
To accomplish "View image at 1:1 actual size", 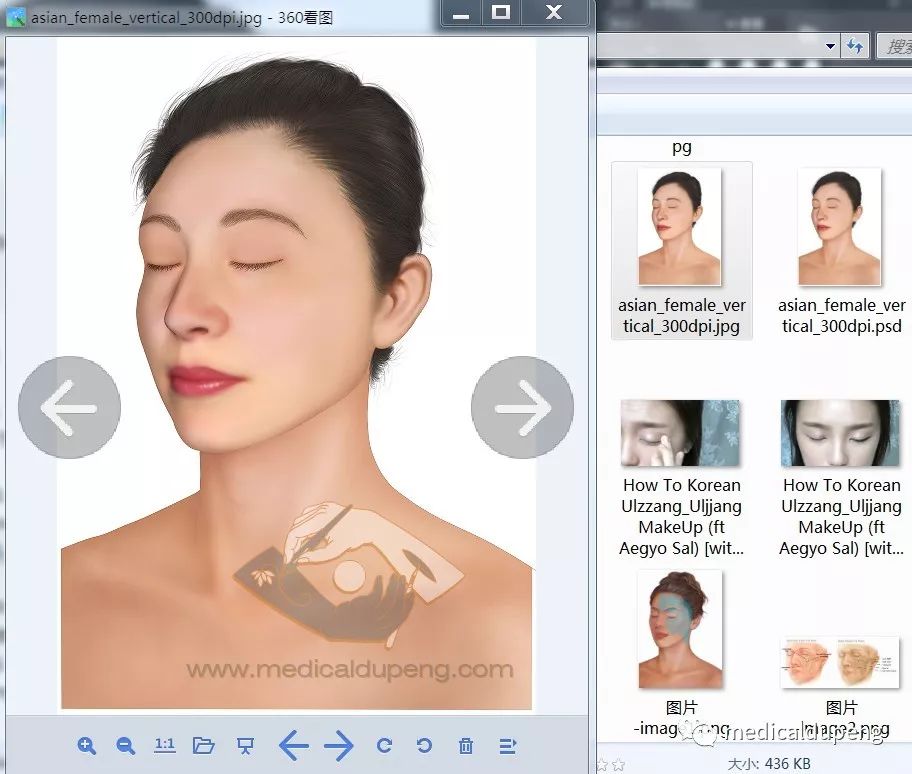I will (164, 745).
